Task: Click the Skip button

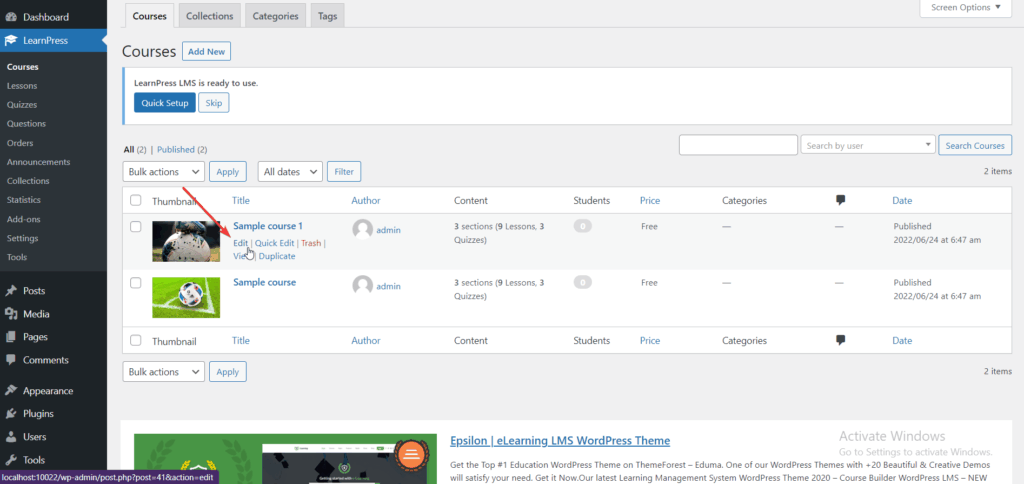Action: (214, 103)
